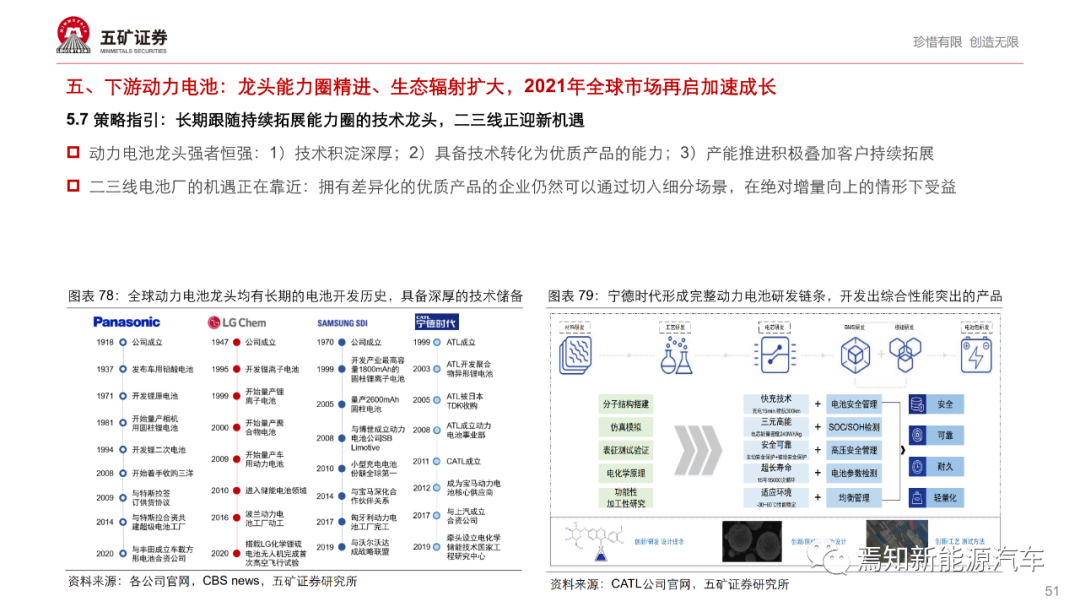
Task: Click CATL 2011 timeline marker
Action: (437, 462)
